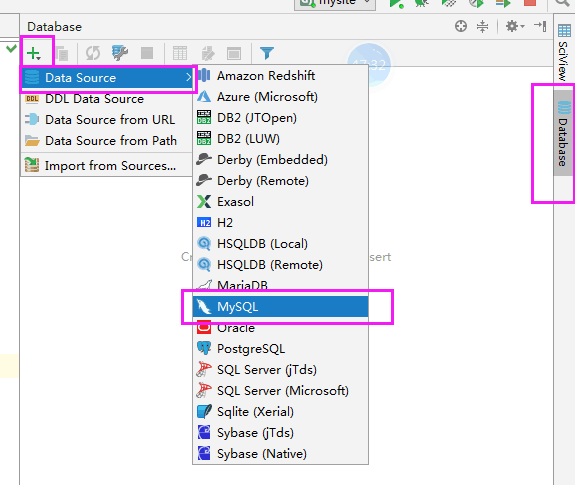The height and width of the screenshot is (485, 575).
Task: Click the green plus New button
Action: [34, 53]
